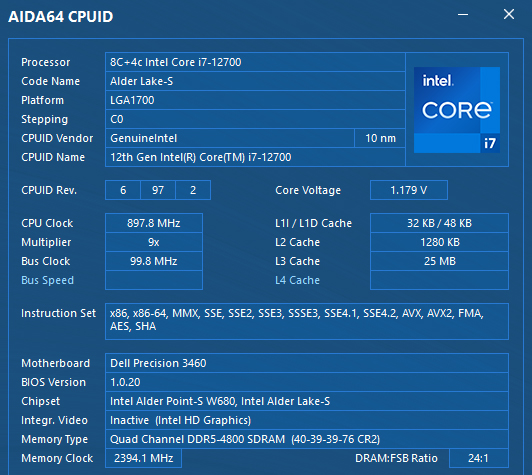532x475 pixels.
Task: Click the Integr. Video value Inactive (Intel HD Graphics)
Action: pyautogui.click(x=307, y=420)
